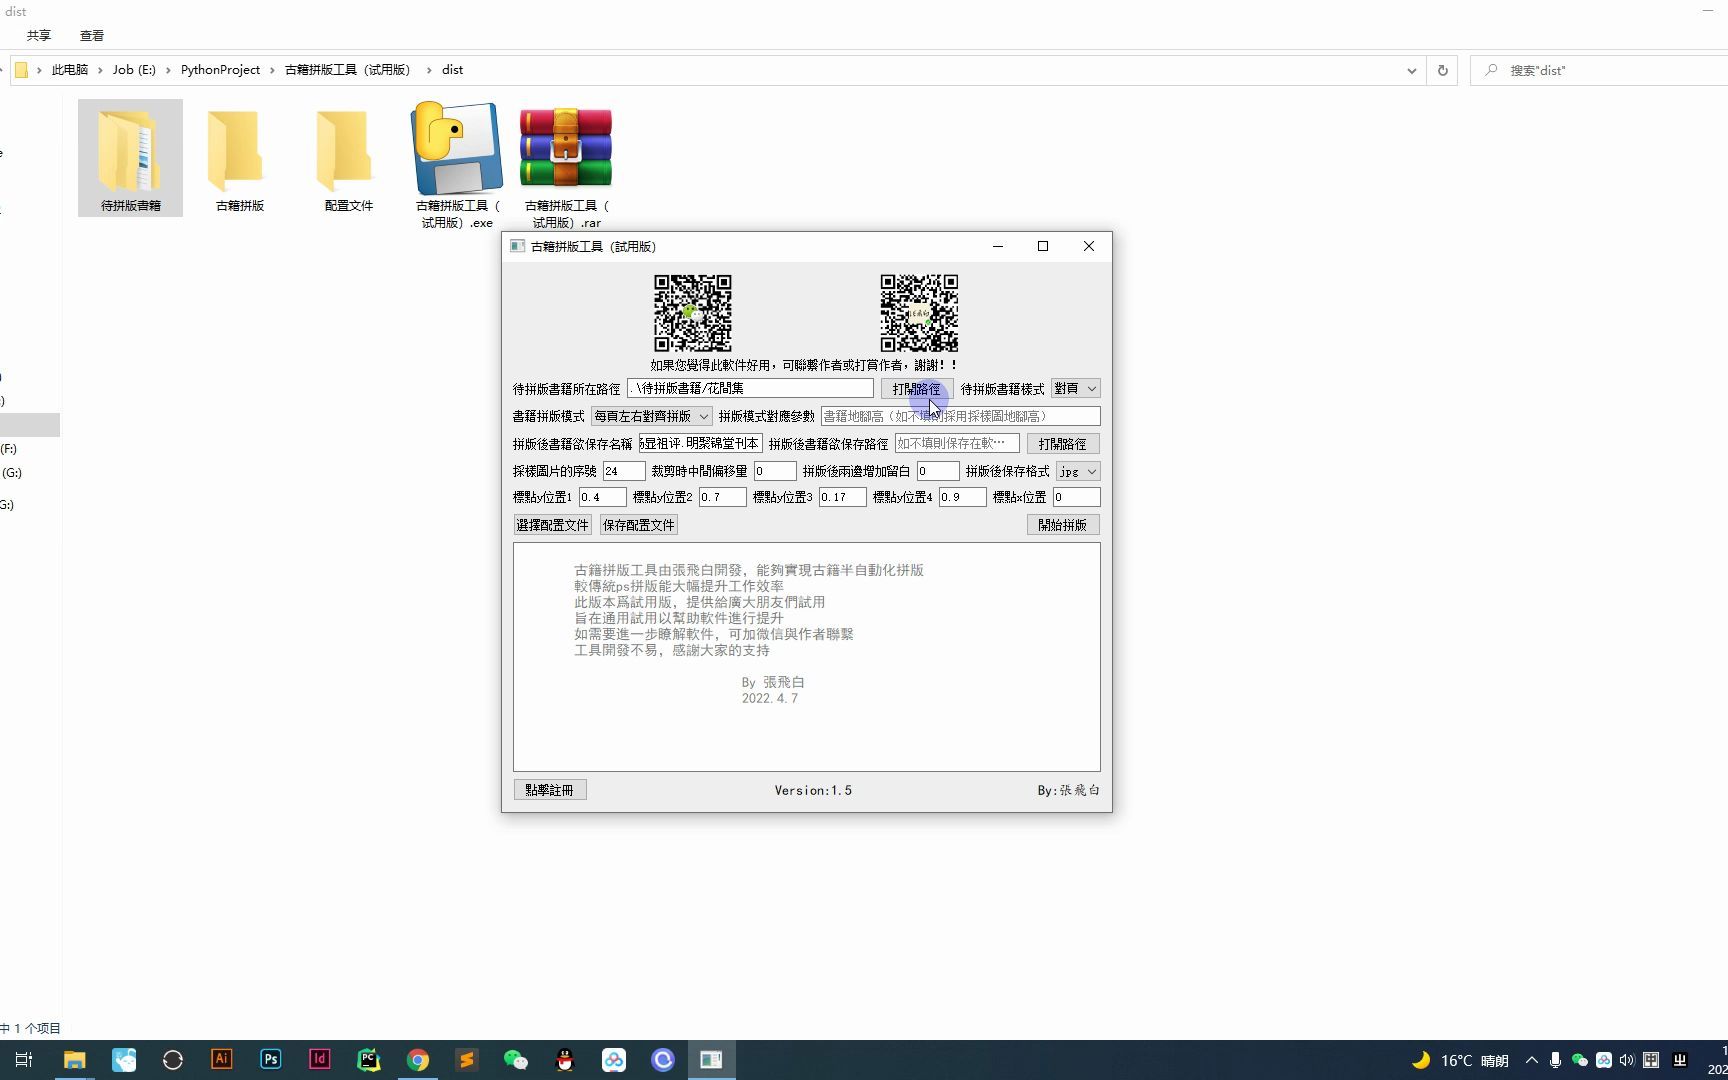Open Task View on the taskbar
1728x1080 pixels.
tap(25, 1060)
